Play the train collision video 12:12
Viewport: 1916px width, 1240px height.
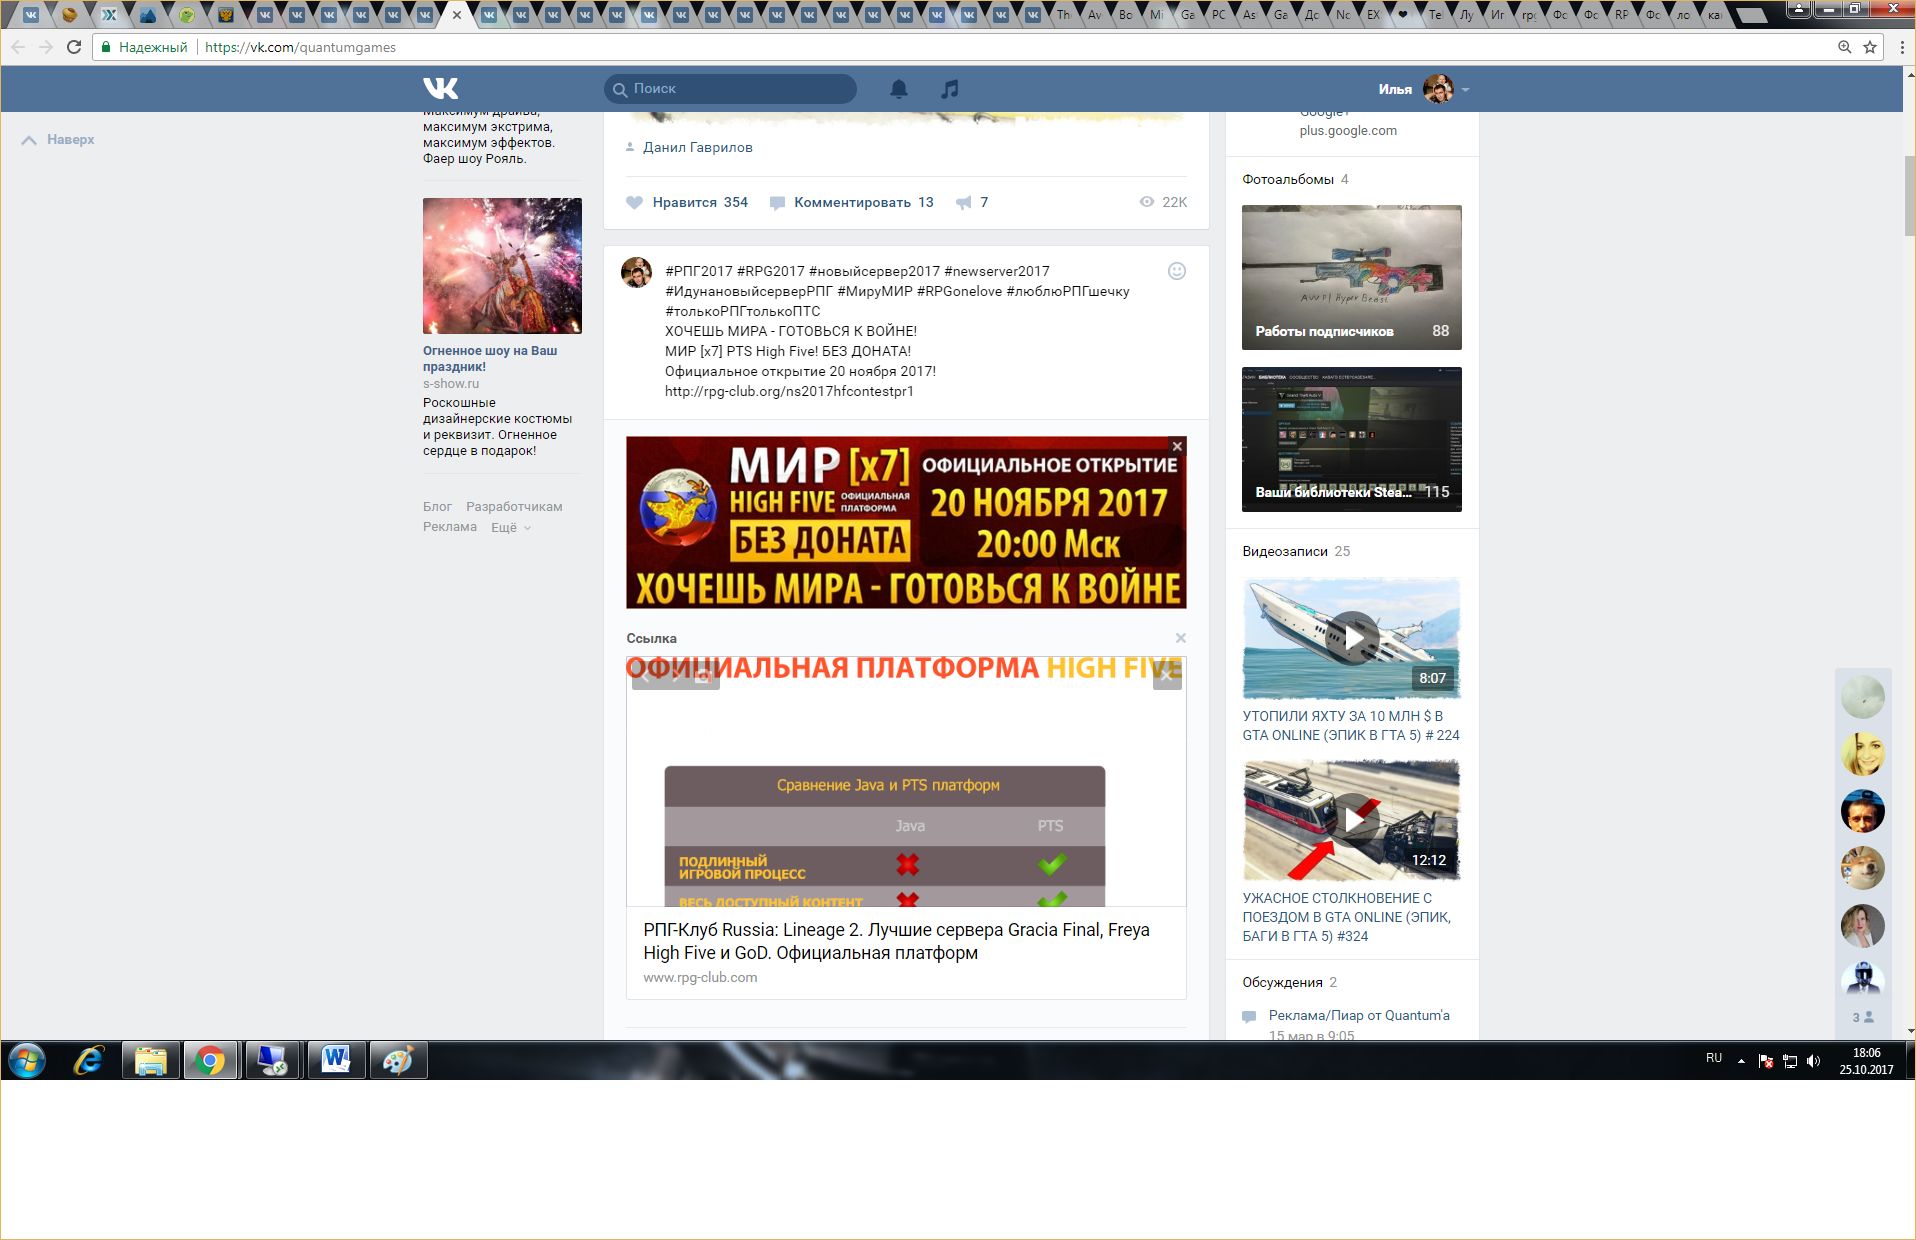pos(1351,820)
